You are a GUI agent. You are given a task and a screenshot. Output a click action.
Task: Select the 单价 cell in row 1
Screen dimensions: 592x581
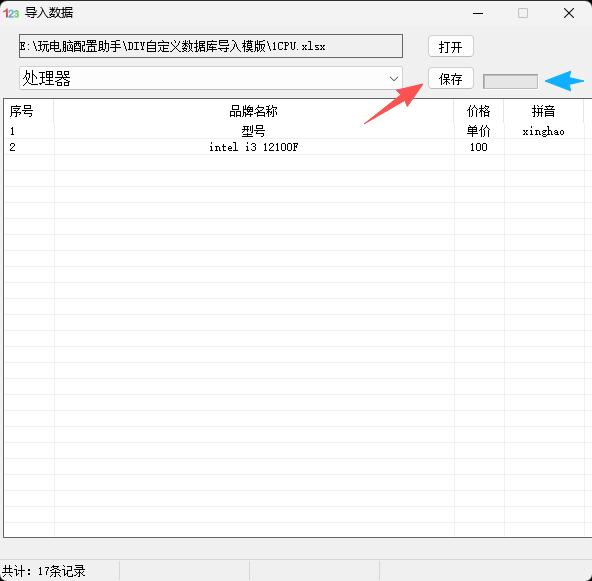pos(479,131)
